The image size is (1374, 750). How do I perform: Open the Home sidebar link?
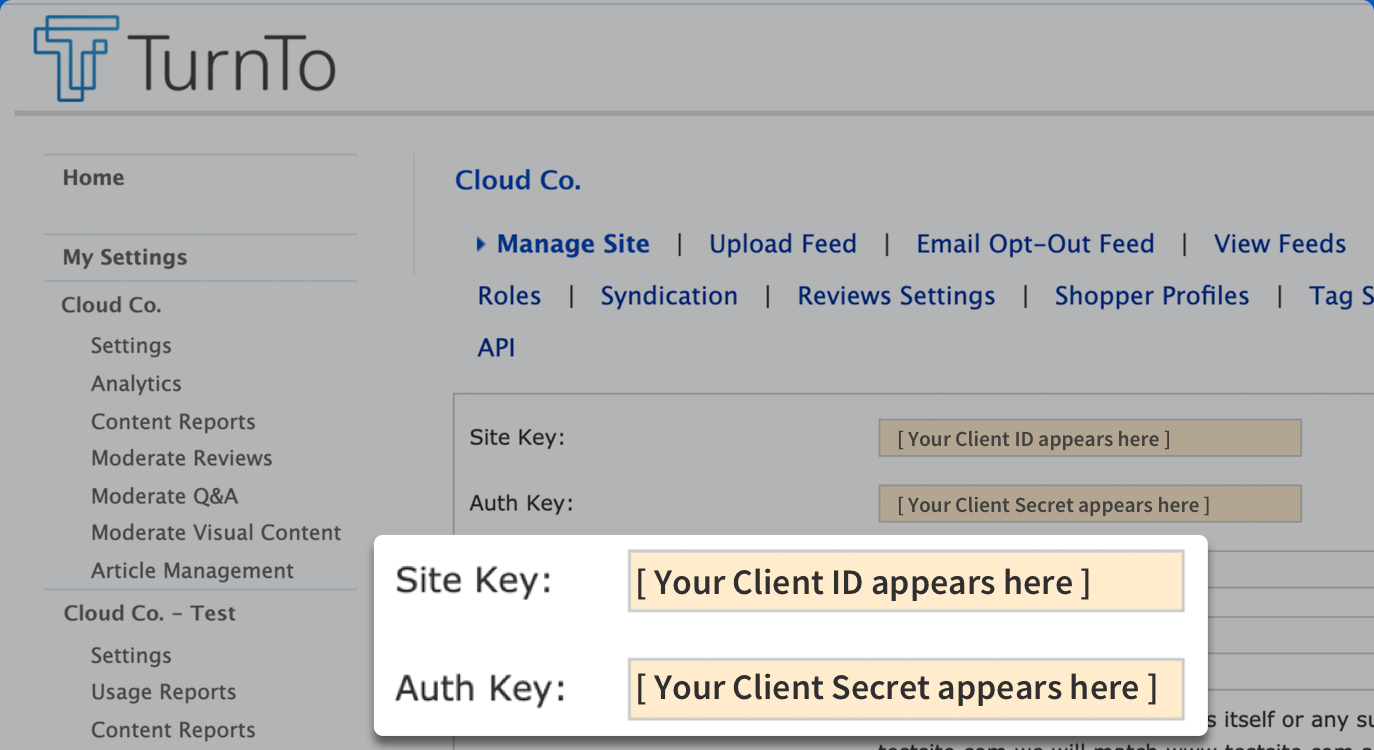pos(94,178)
